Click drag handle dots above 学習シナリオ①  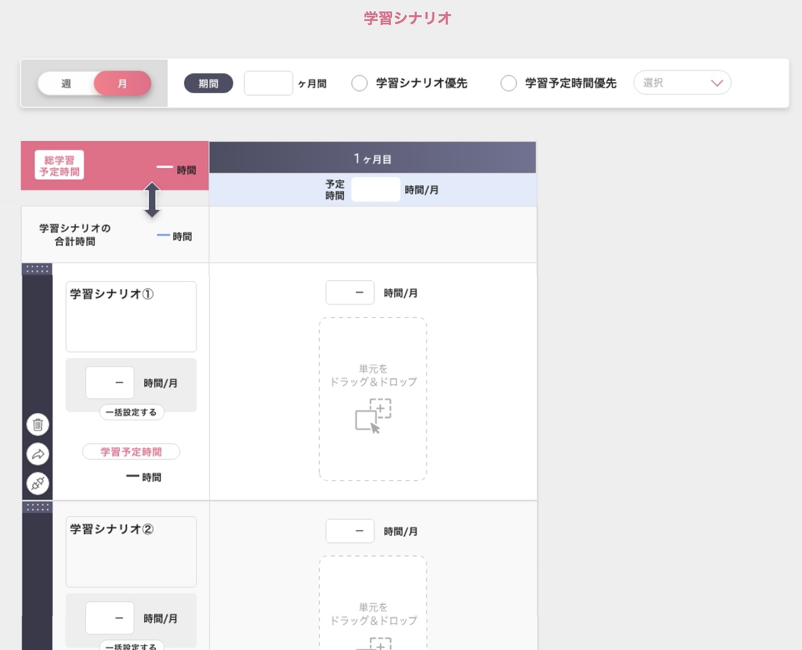(x=37, y=269)
